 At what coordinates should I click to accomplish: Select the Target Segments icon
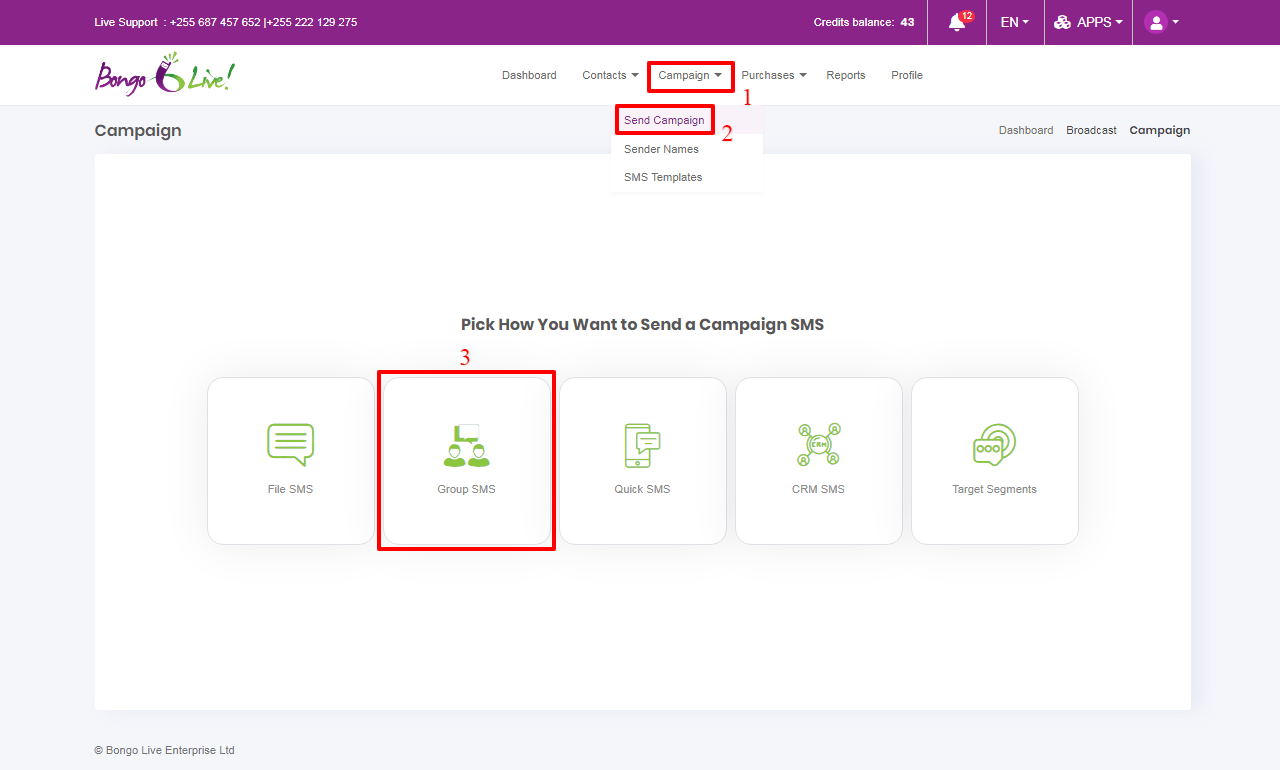point(994,445)
